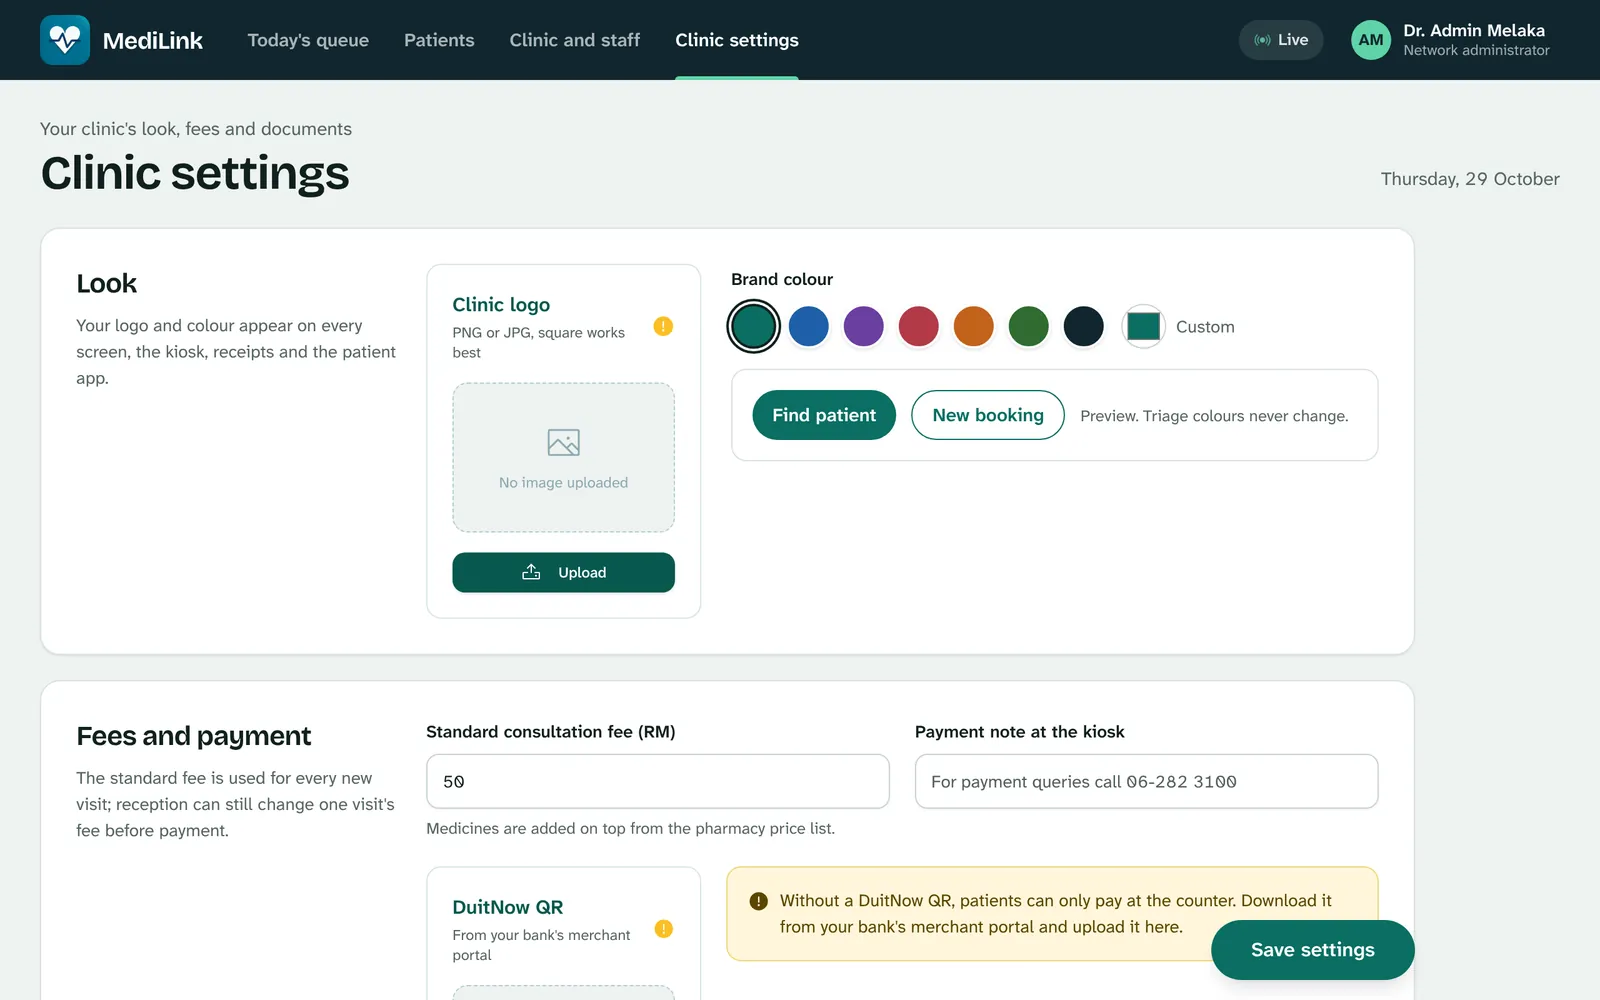Click the Payment note at the kiosk field

click(1147, 781)
